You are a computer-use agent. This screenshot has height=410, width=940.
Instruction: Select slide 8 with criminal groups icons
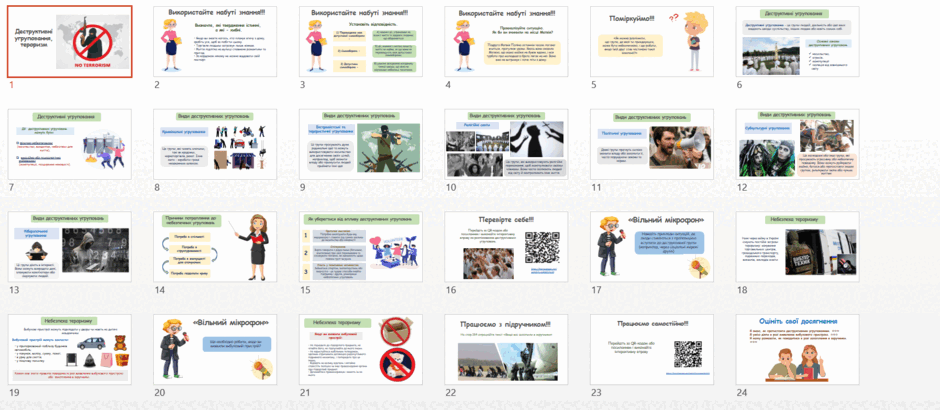[x=215, y=144]
